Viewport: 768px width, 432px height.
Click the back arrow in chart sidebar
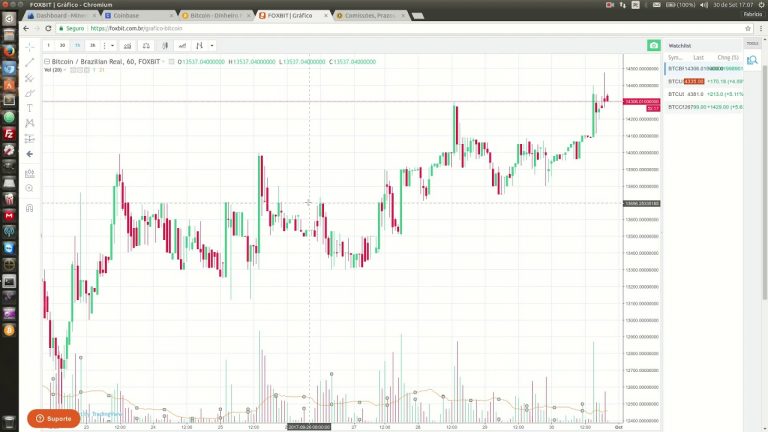[x=30, y=154]
